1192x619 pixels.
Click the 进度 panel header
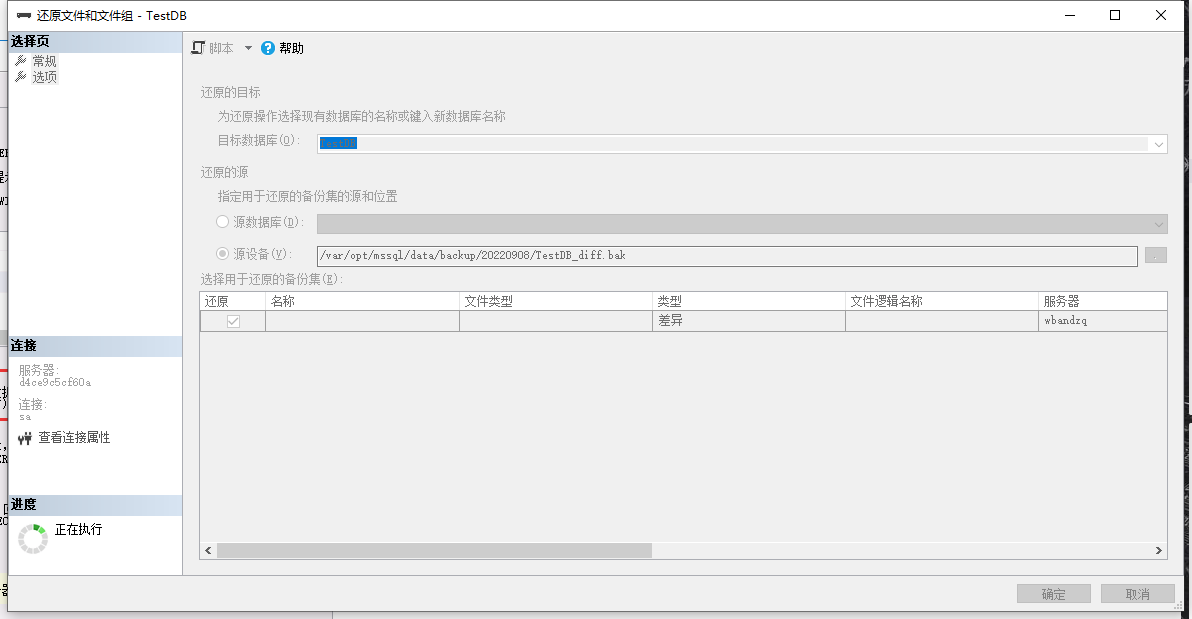pyautogui.click(x=95, y=505)
